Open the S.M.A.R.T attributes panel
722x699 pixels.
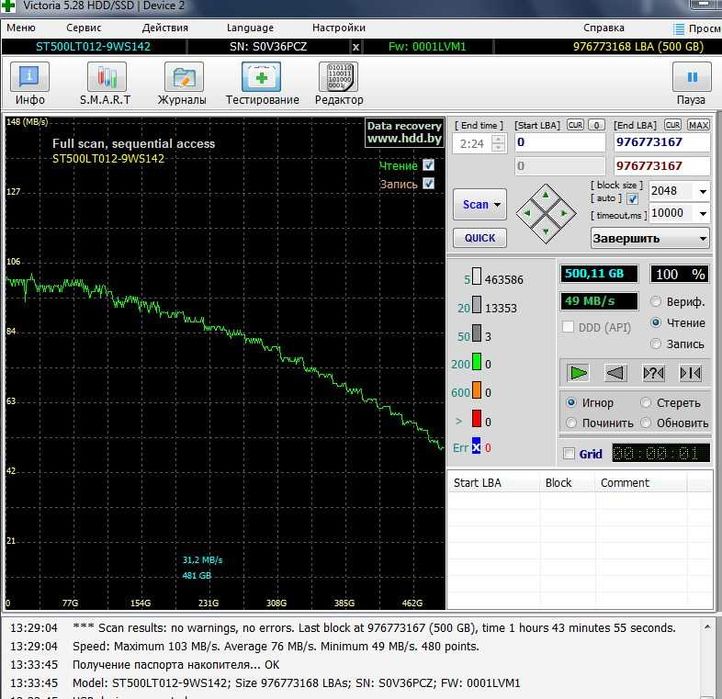[105, 82]
